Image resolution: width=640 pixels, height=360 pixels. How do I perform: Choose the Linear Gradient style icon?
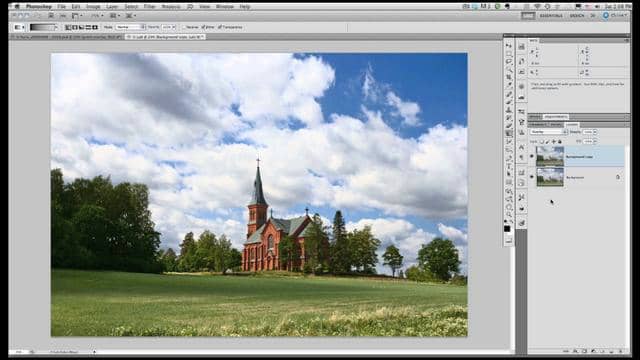[x=68, y=27]
